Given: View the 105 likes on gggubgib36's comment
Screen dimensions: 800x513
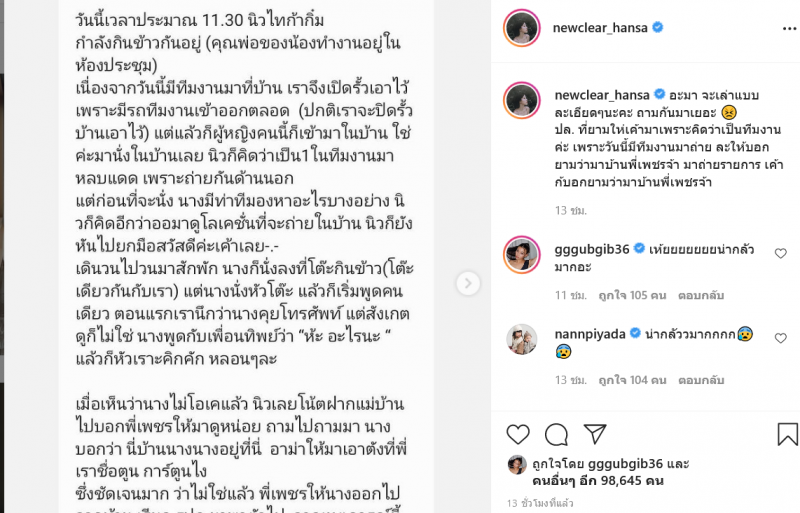Looking at the screenshot, I should [x=632, y=295].
